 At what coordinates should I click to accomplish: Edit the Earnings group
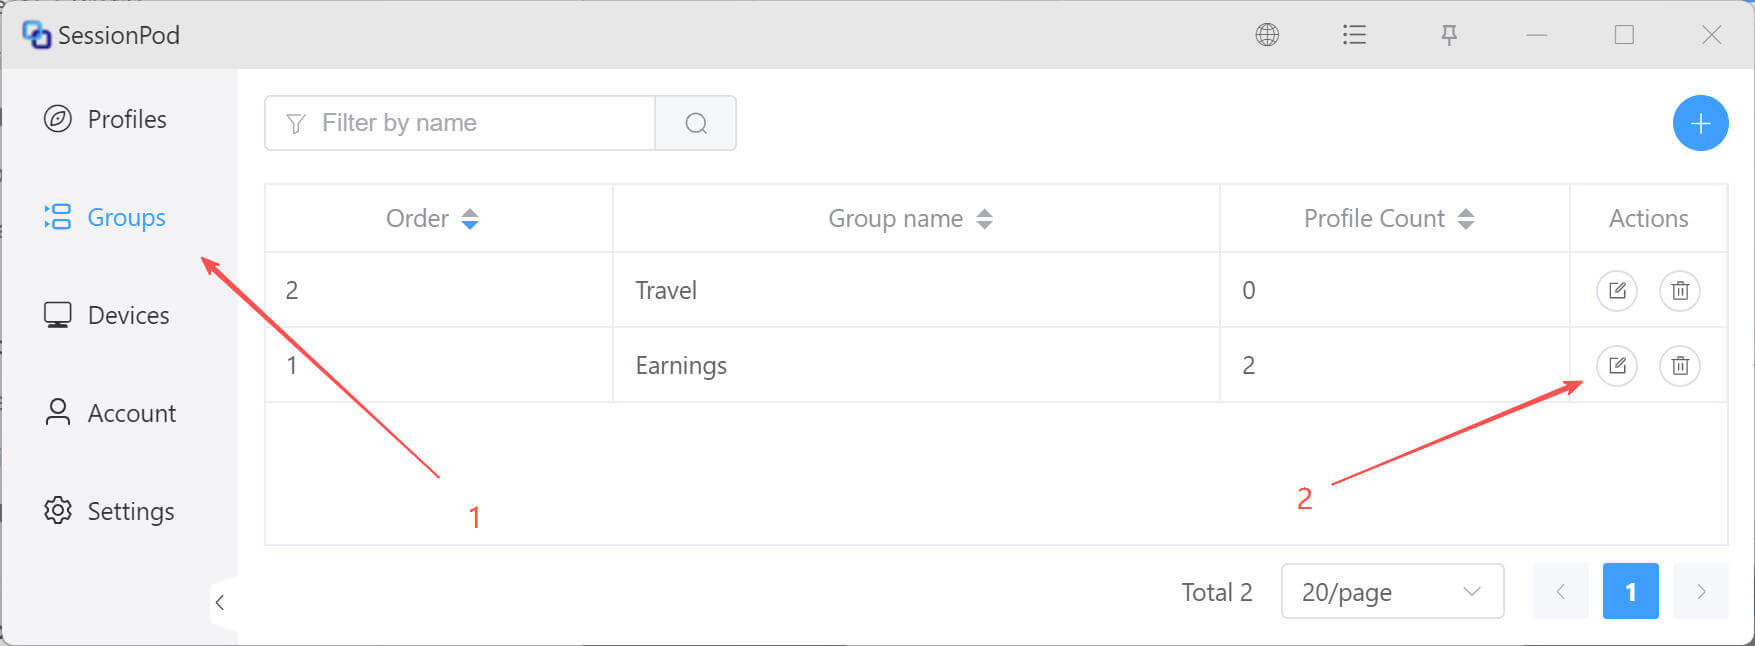(1617, 366)
